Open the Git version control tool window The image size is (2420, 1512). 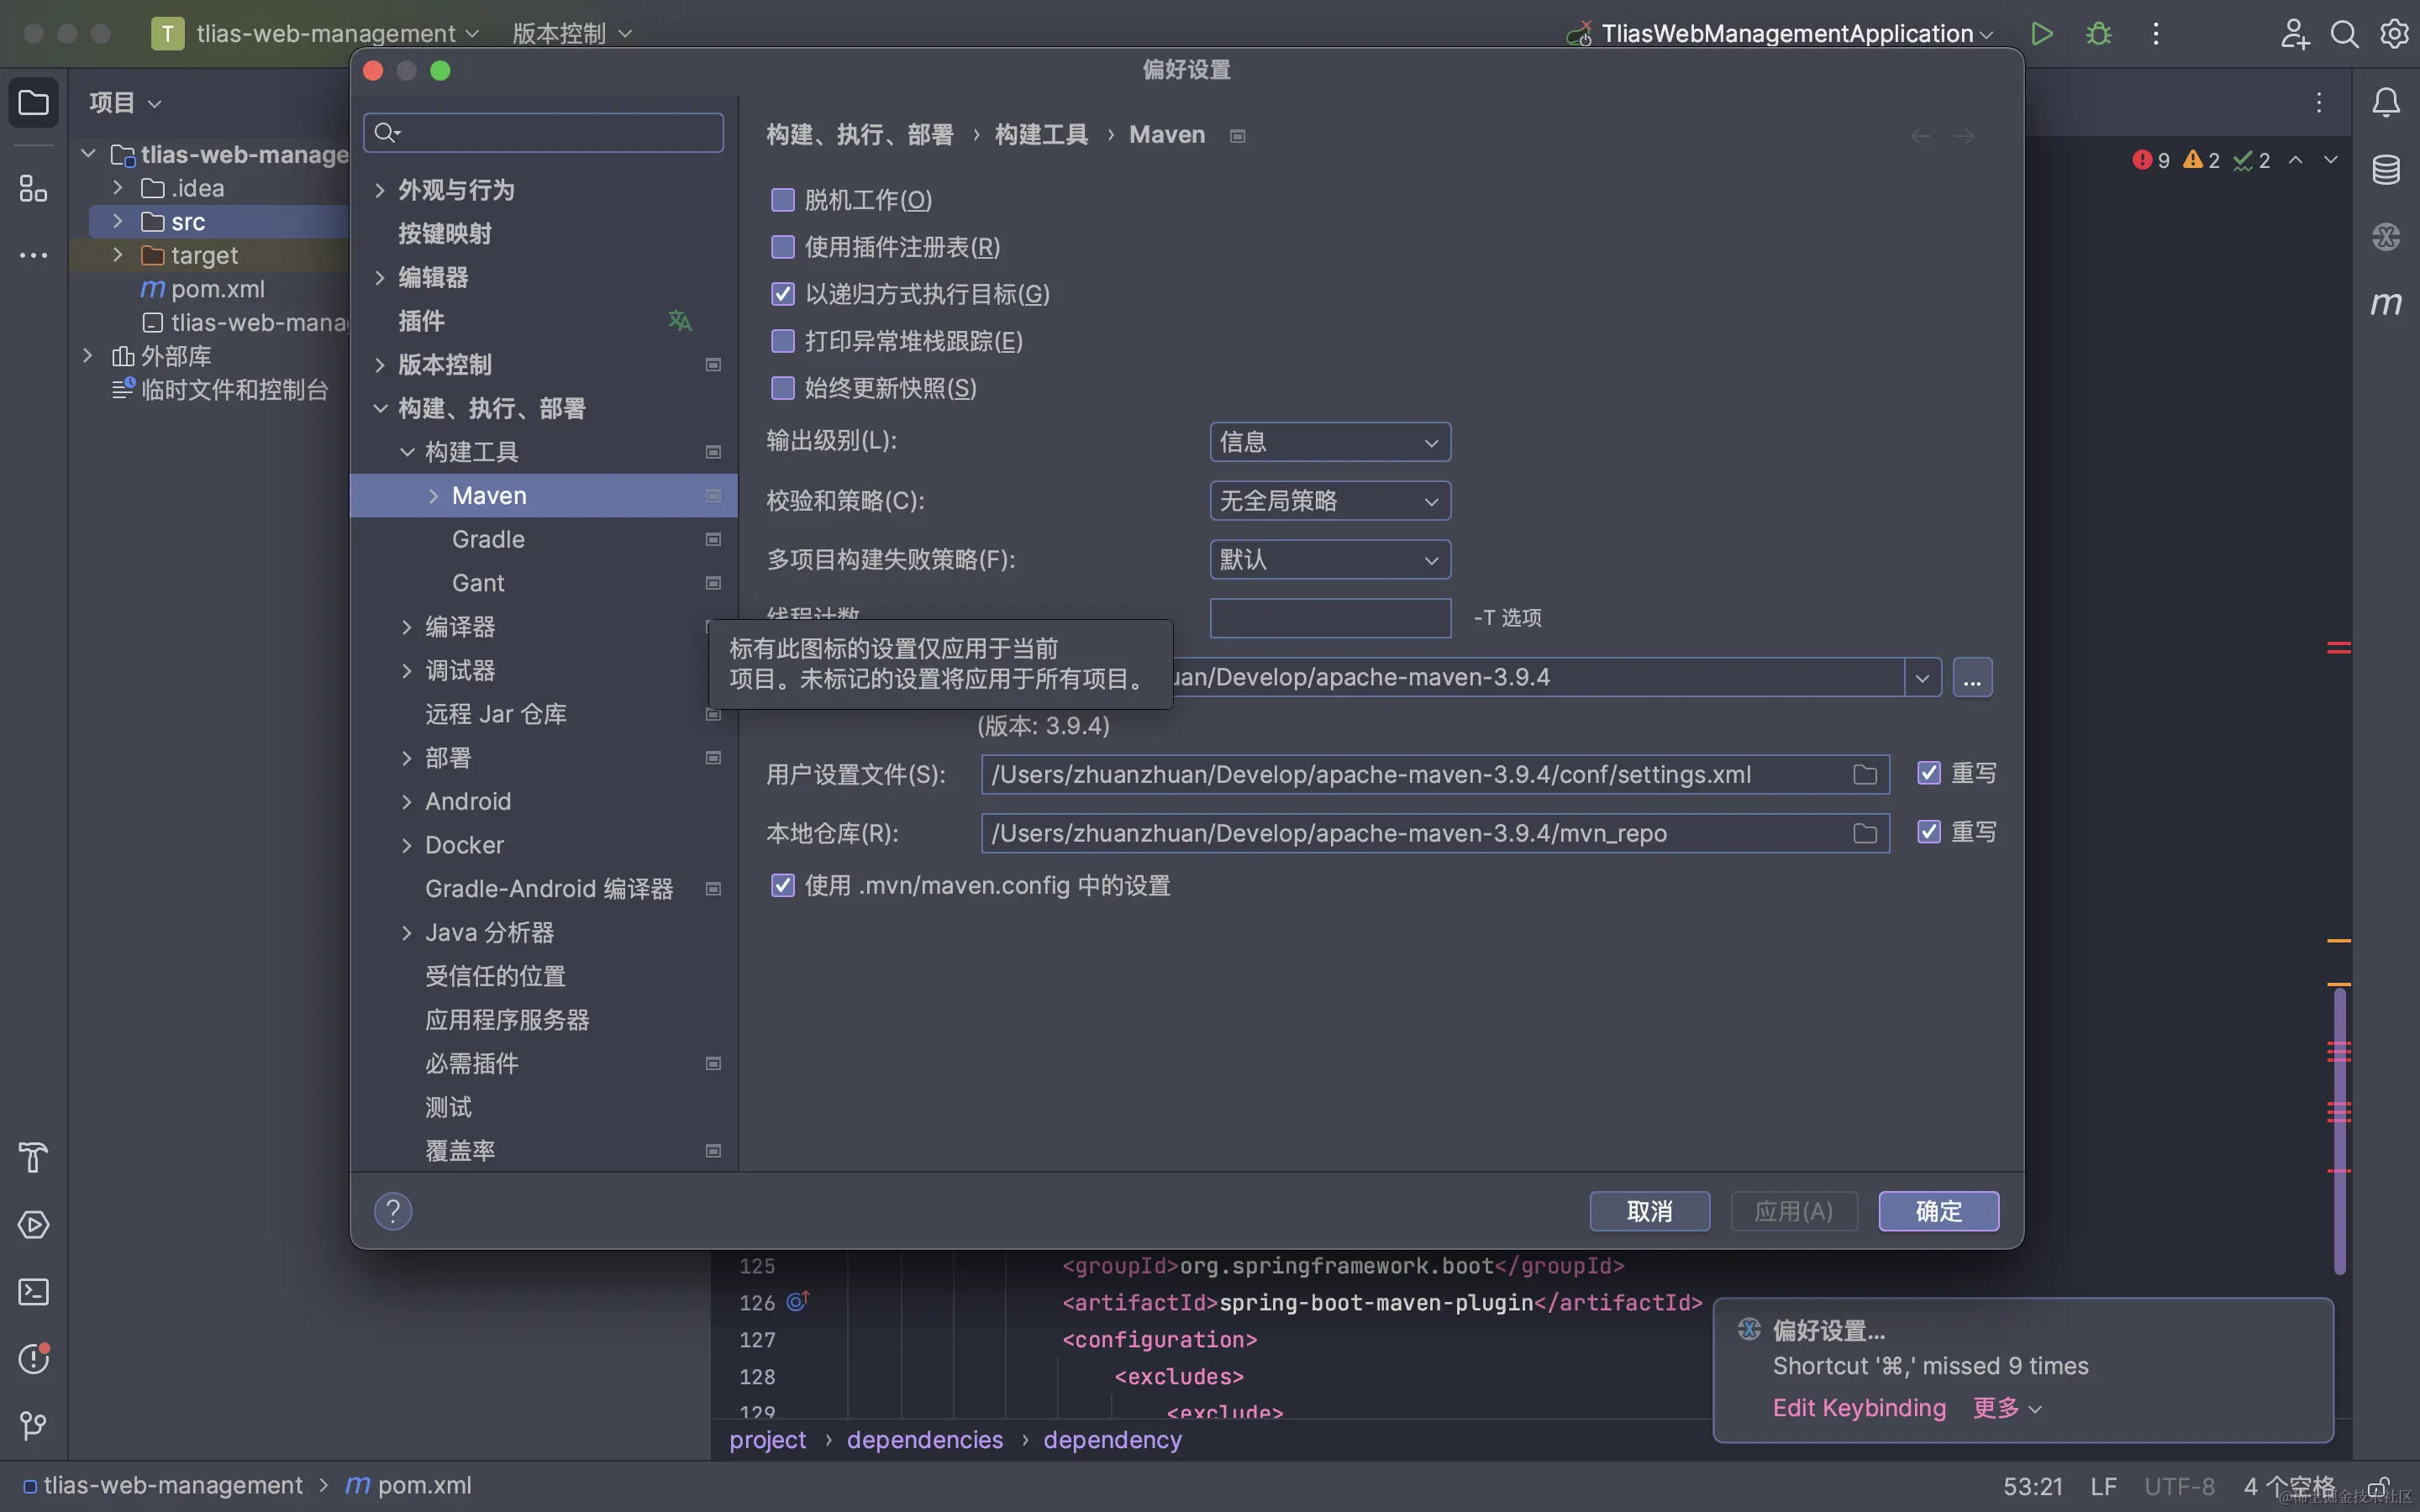tap(33, 1424)
